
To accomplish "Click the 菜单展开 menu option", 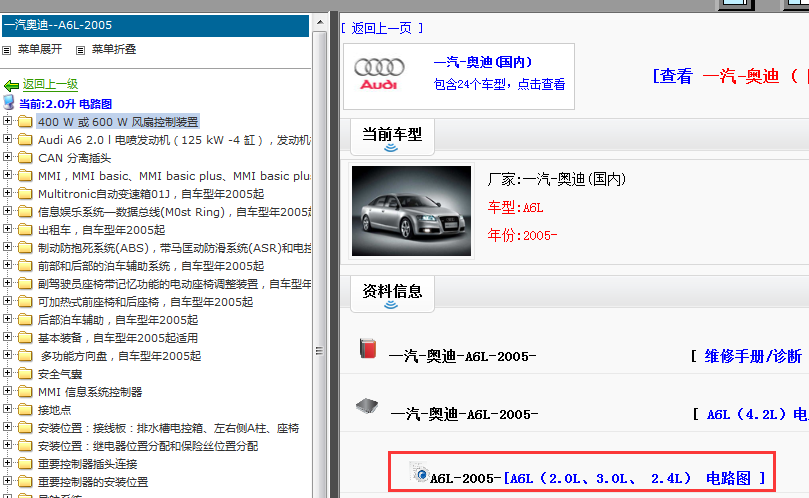I will 40,50.
